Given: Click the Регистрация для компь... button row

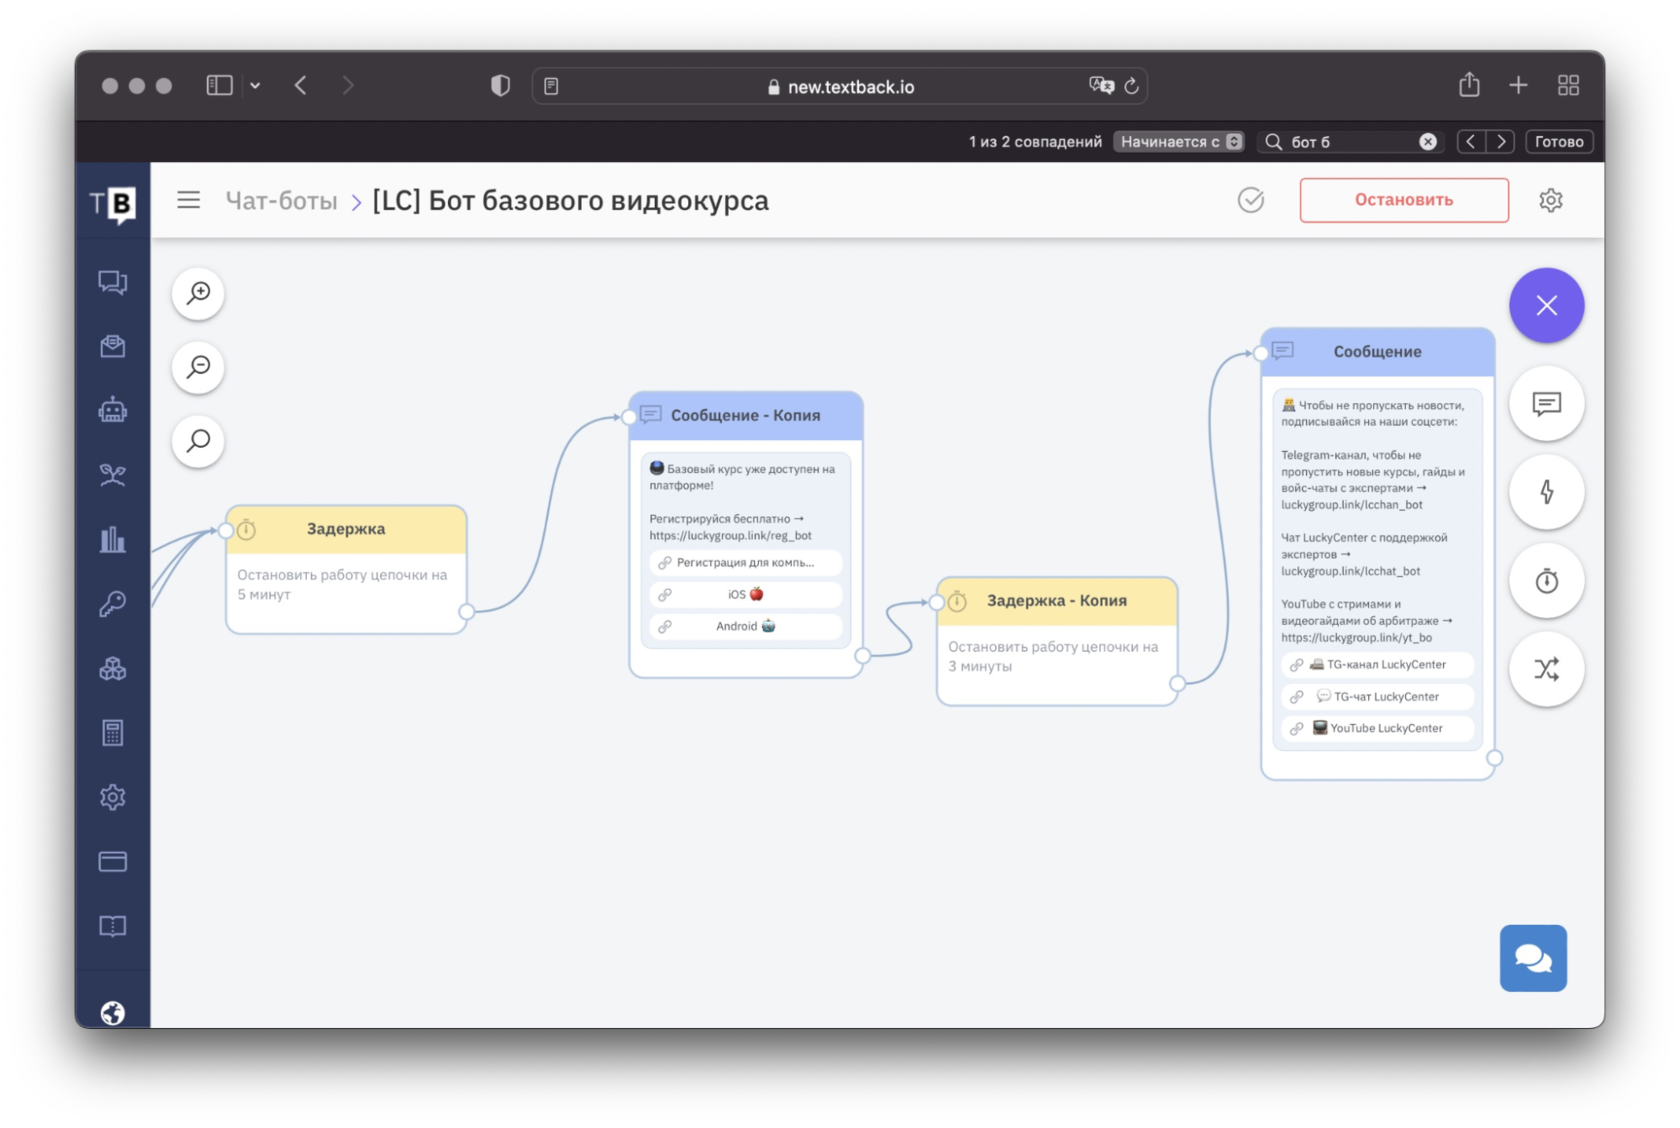Looking at the screenshot, I should [746, 562].
